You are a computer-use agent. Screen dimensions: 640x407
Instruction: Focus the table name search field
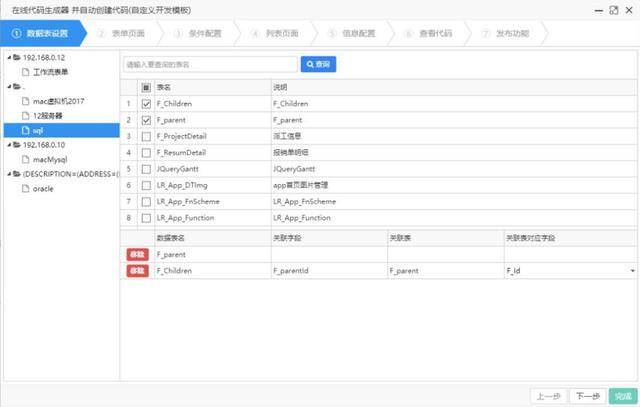210,64
